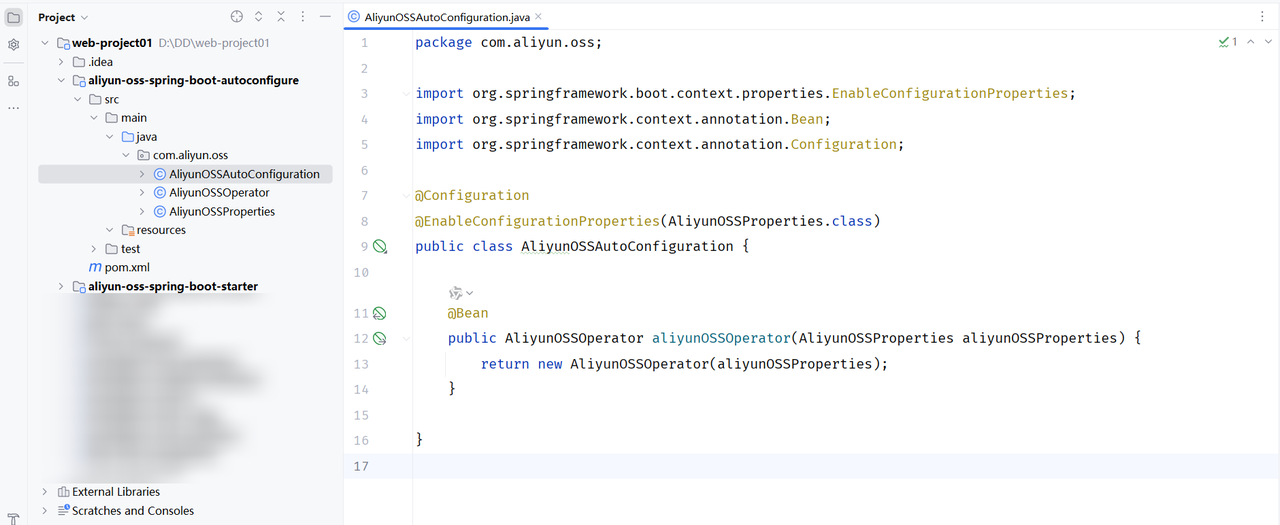1280x525 pixels.
Task: Click the Spring bean gutter icon on line 9
Action: click(x=379, y=246)
